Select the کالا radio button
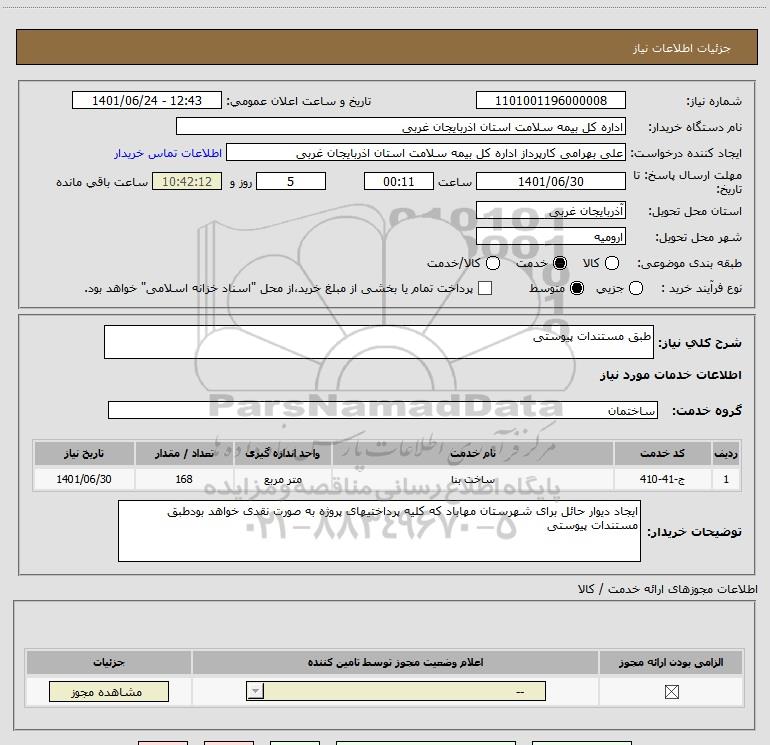Screen dimensions: 770x745 [x=611, y=263]
